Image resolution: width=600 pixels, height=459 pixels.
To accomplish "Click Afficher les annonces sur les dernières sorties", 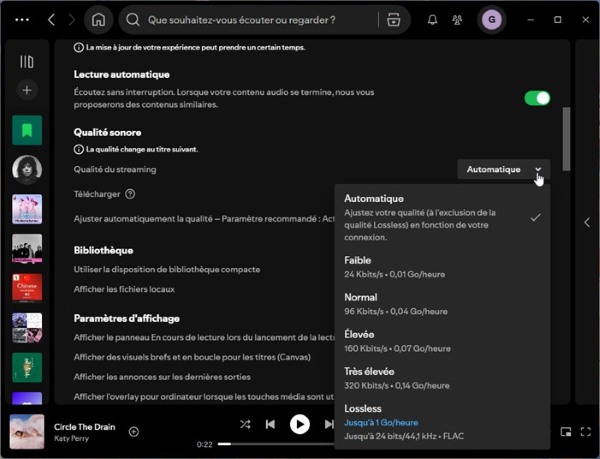I will coord(162,377).
